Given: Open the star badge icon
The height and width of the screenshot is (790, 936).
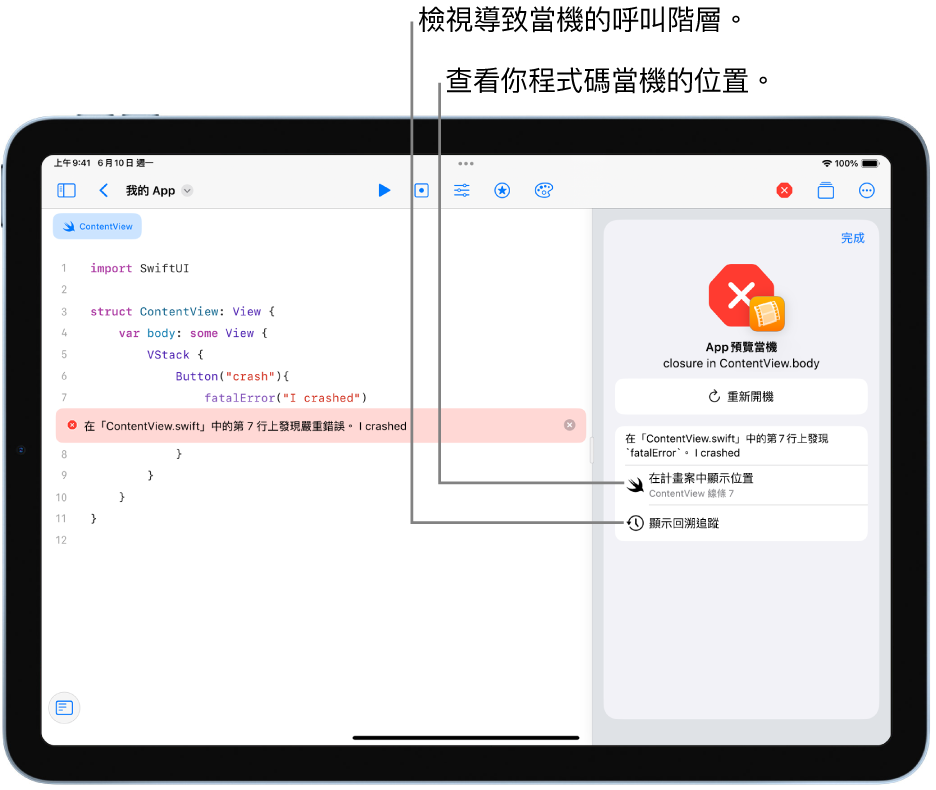Looking at the screenshot, I should [502, 190].
